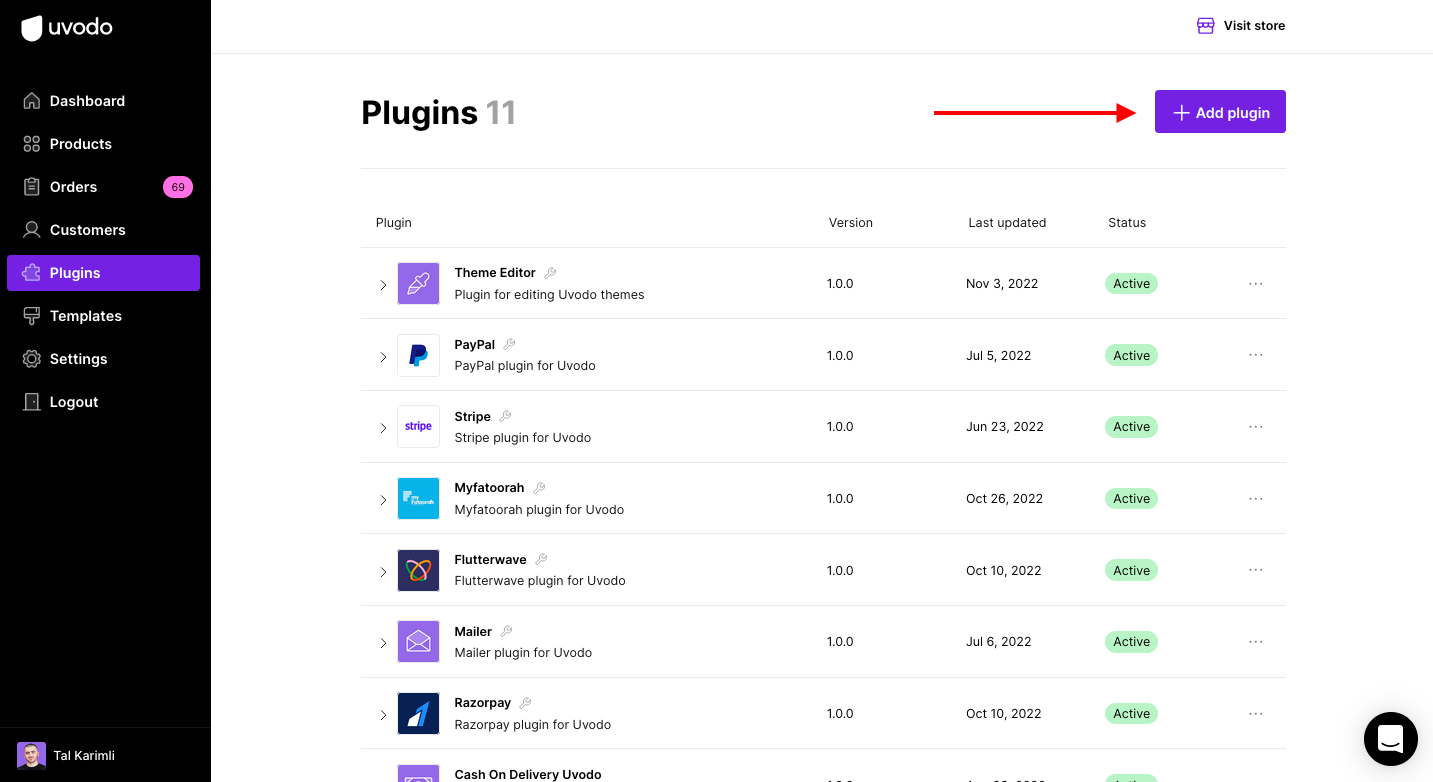This screenshot has width=1433, height=782.
Task: Click the Theme Editor plugin name
Action: 495,272
